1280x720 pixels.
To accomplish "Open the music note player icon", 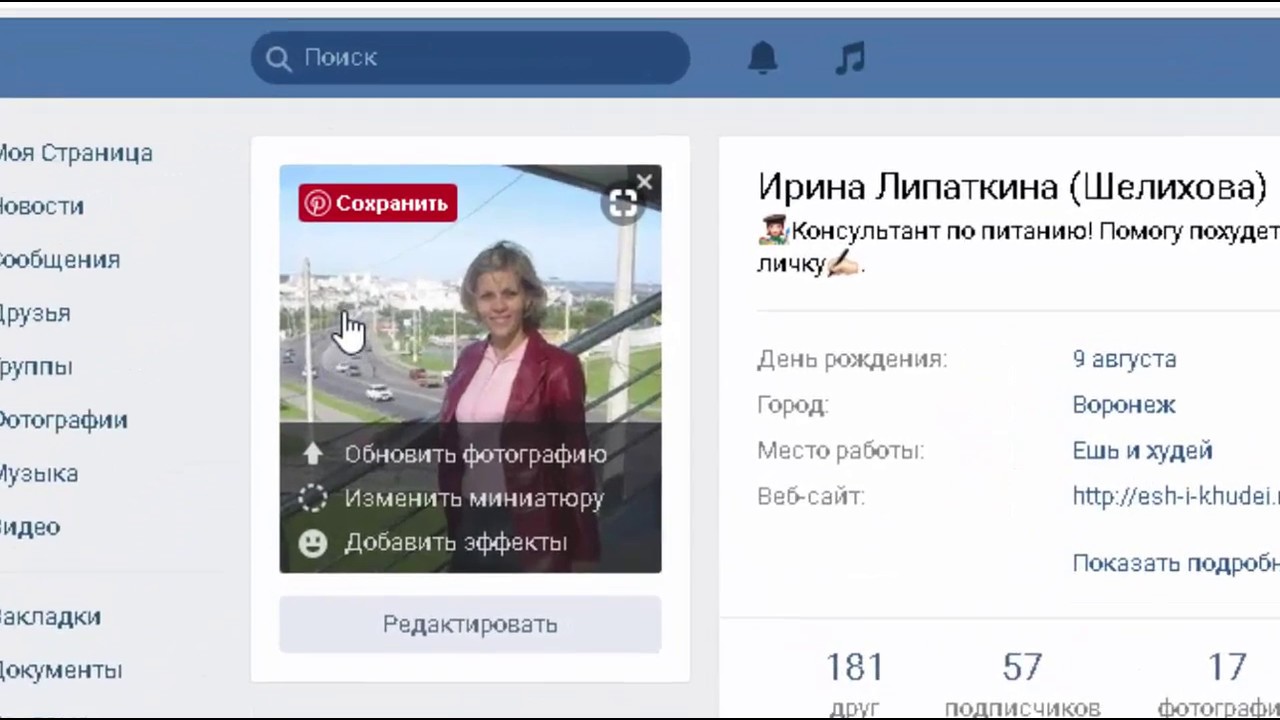I will 850,58.
